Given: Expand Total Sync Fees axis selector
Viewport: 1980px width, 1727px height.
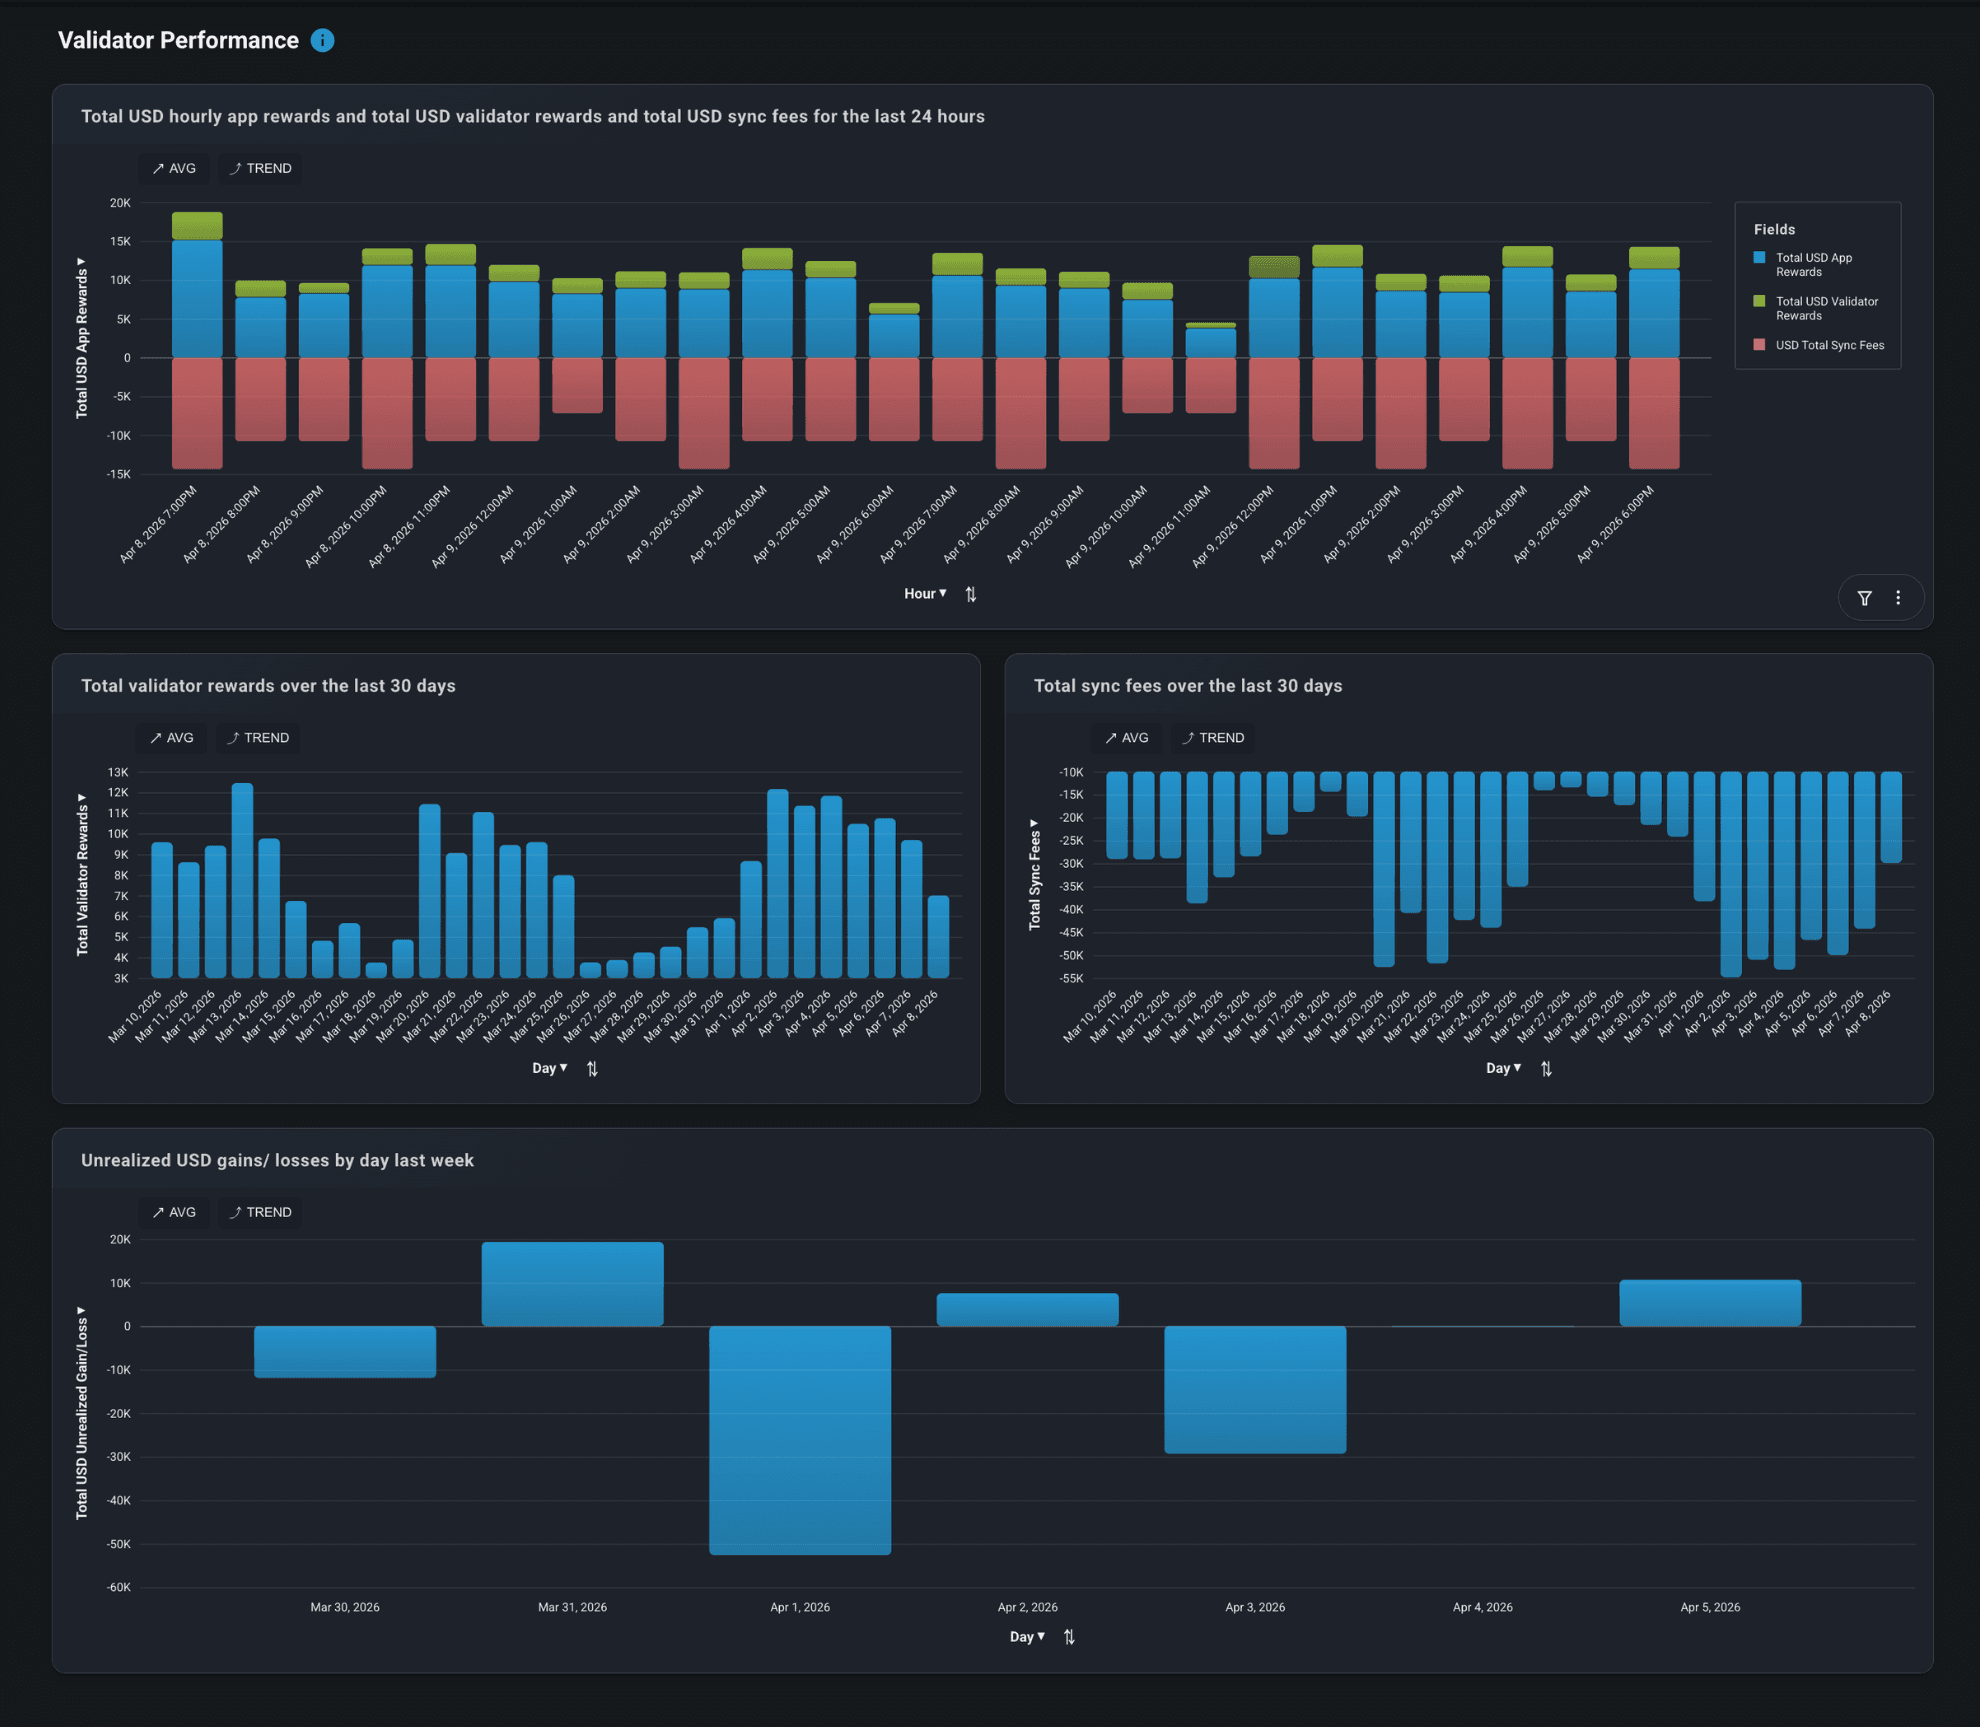Looking at the screenshot, I should pos(1035,874).
